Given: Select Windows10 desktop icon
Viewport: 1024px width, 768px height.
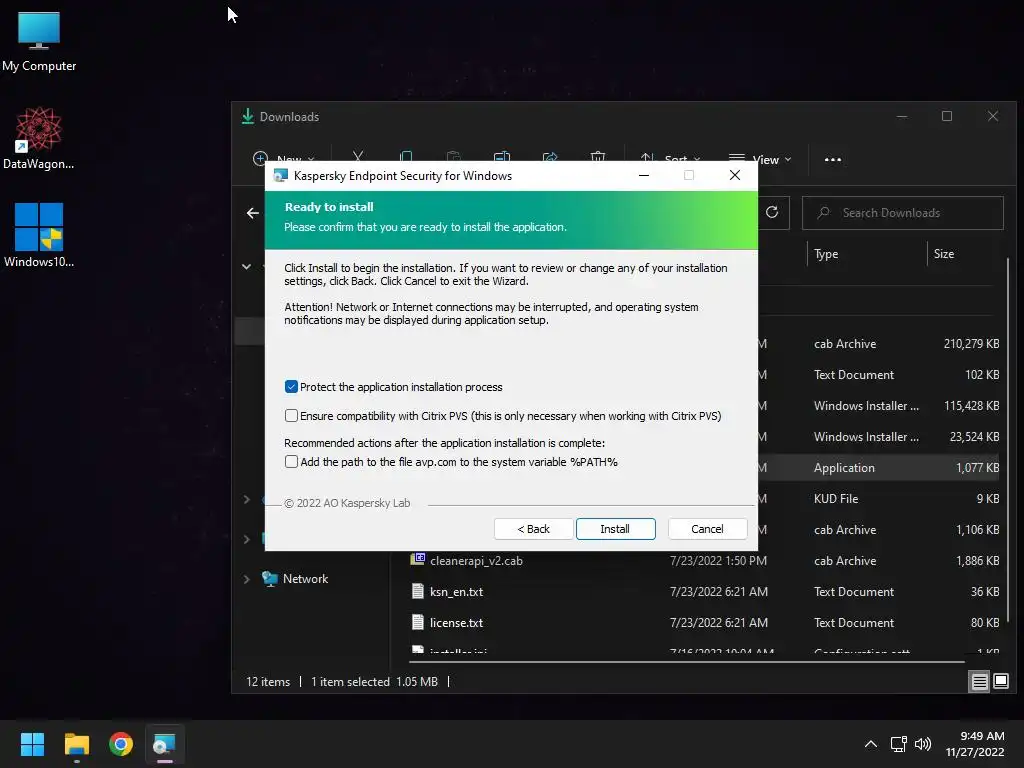Looking at the screenshot, I should pos(39,235).
